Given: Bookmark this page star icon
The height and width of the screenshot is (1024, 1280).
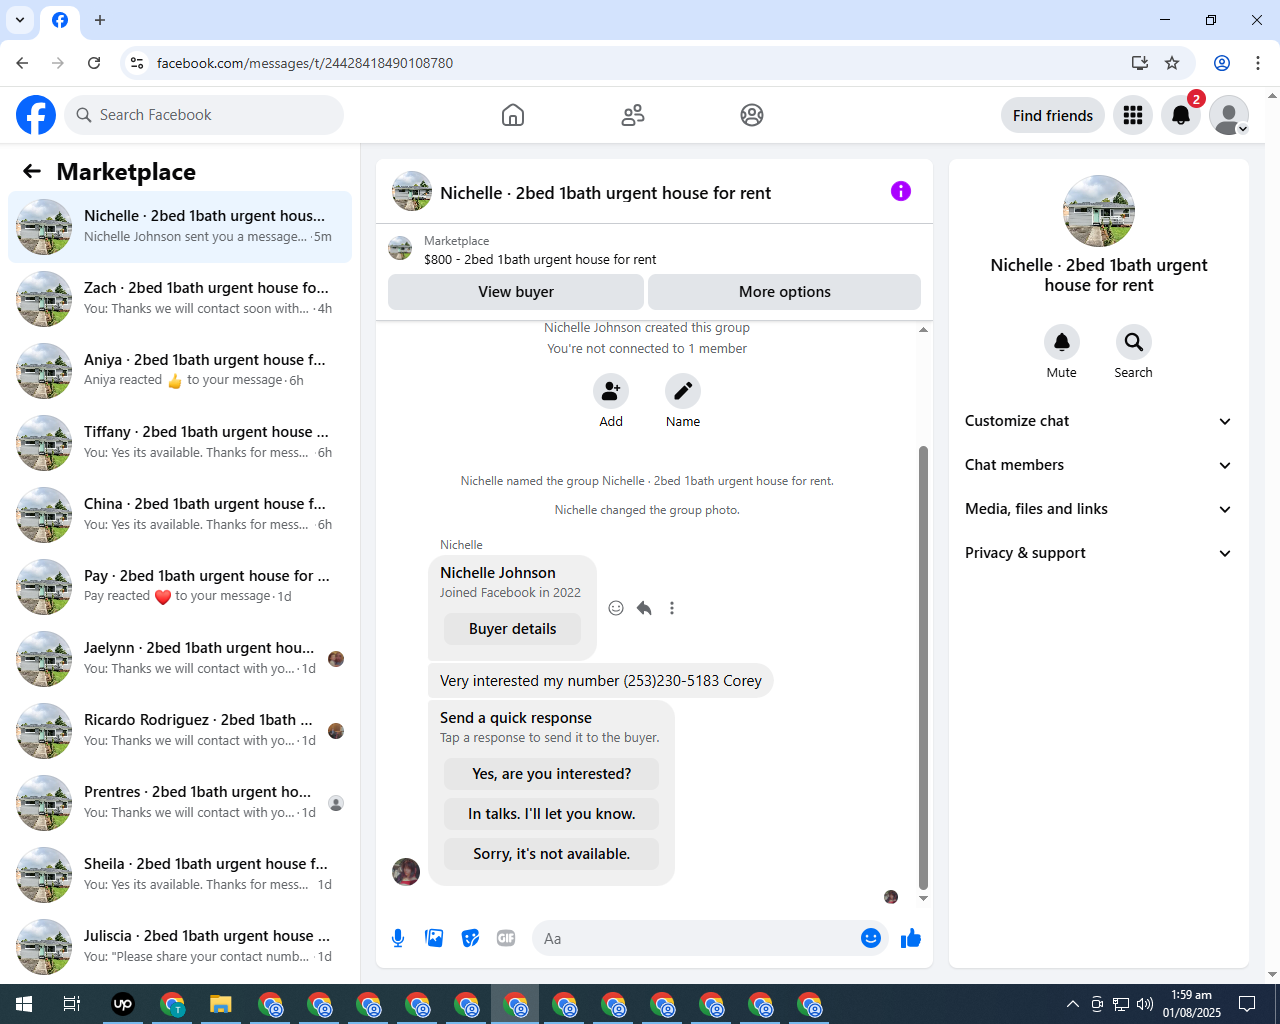Looking at the screenshot, I should coord(1172,63).
